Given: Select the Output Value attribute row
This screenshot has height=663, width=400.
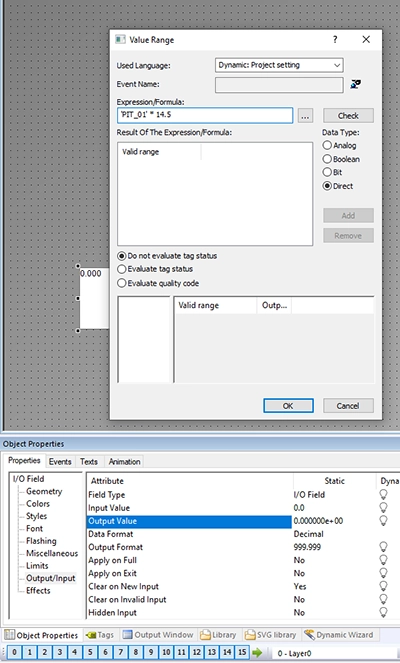Looking at the screenshot, I should click(x=189, y=521).
